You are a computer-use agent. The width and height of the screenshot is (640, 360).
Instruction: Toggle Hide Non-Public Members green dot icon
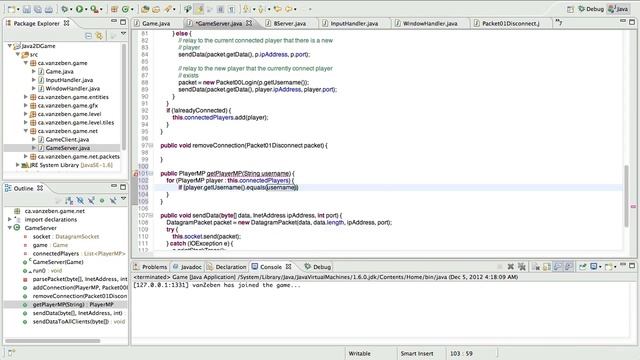(x=102, y=200)
